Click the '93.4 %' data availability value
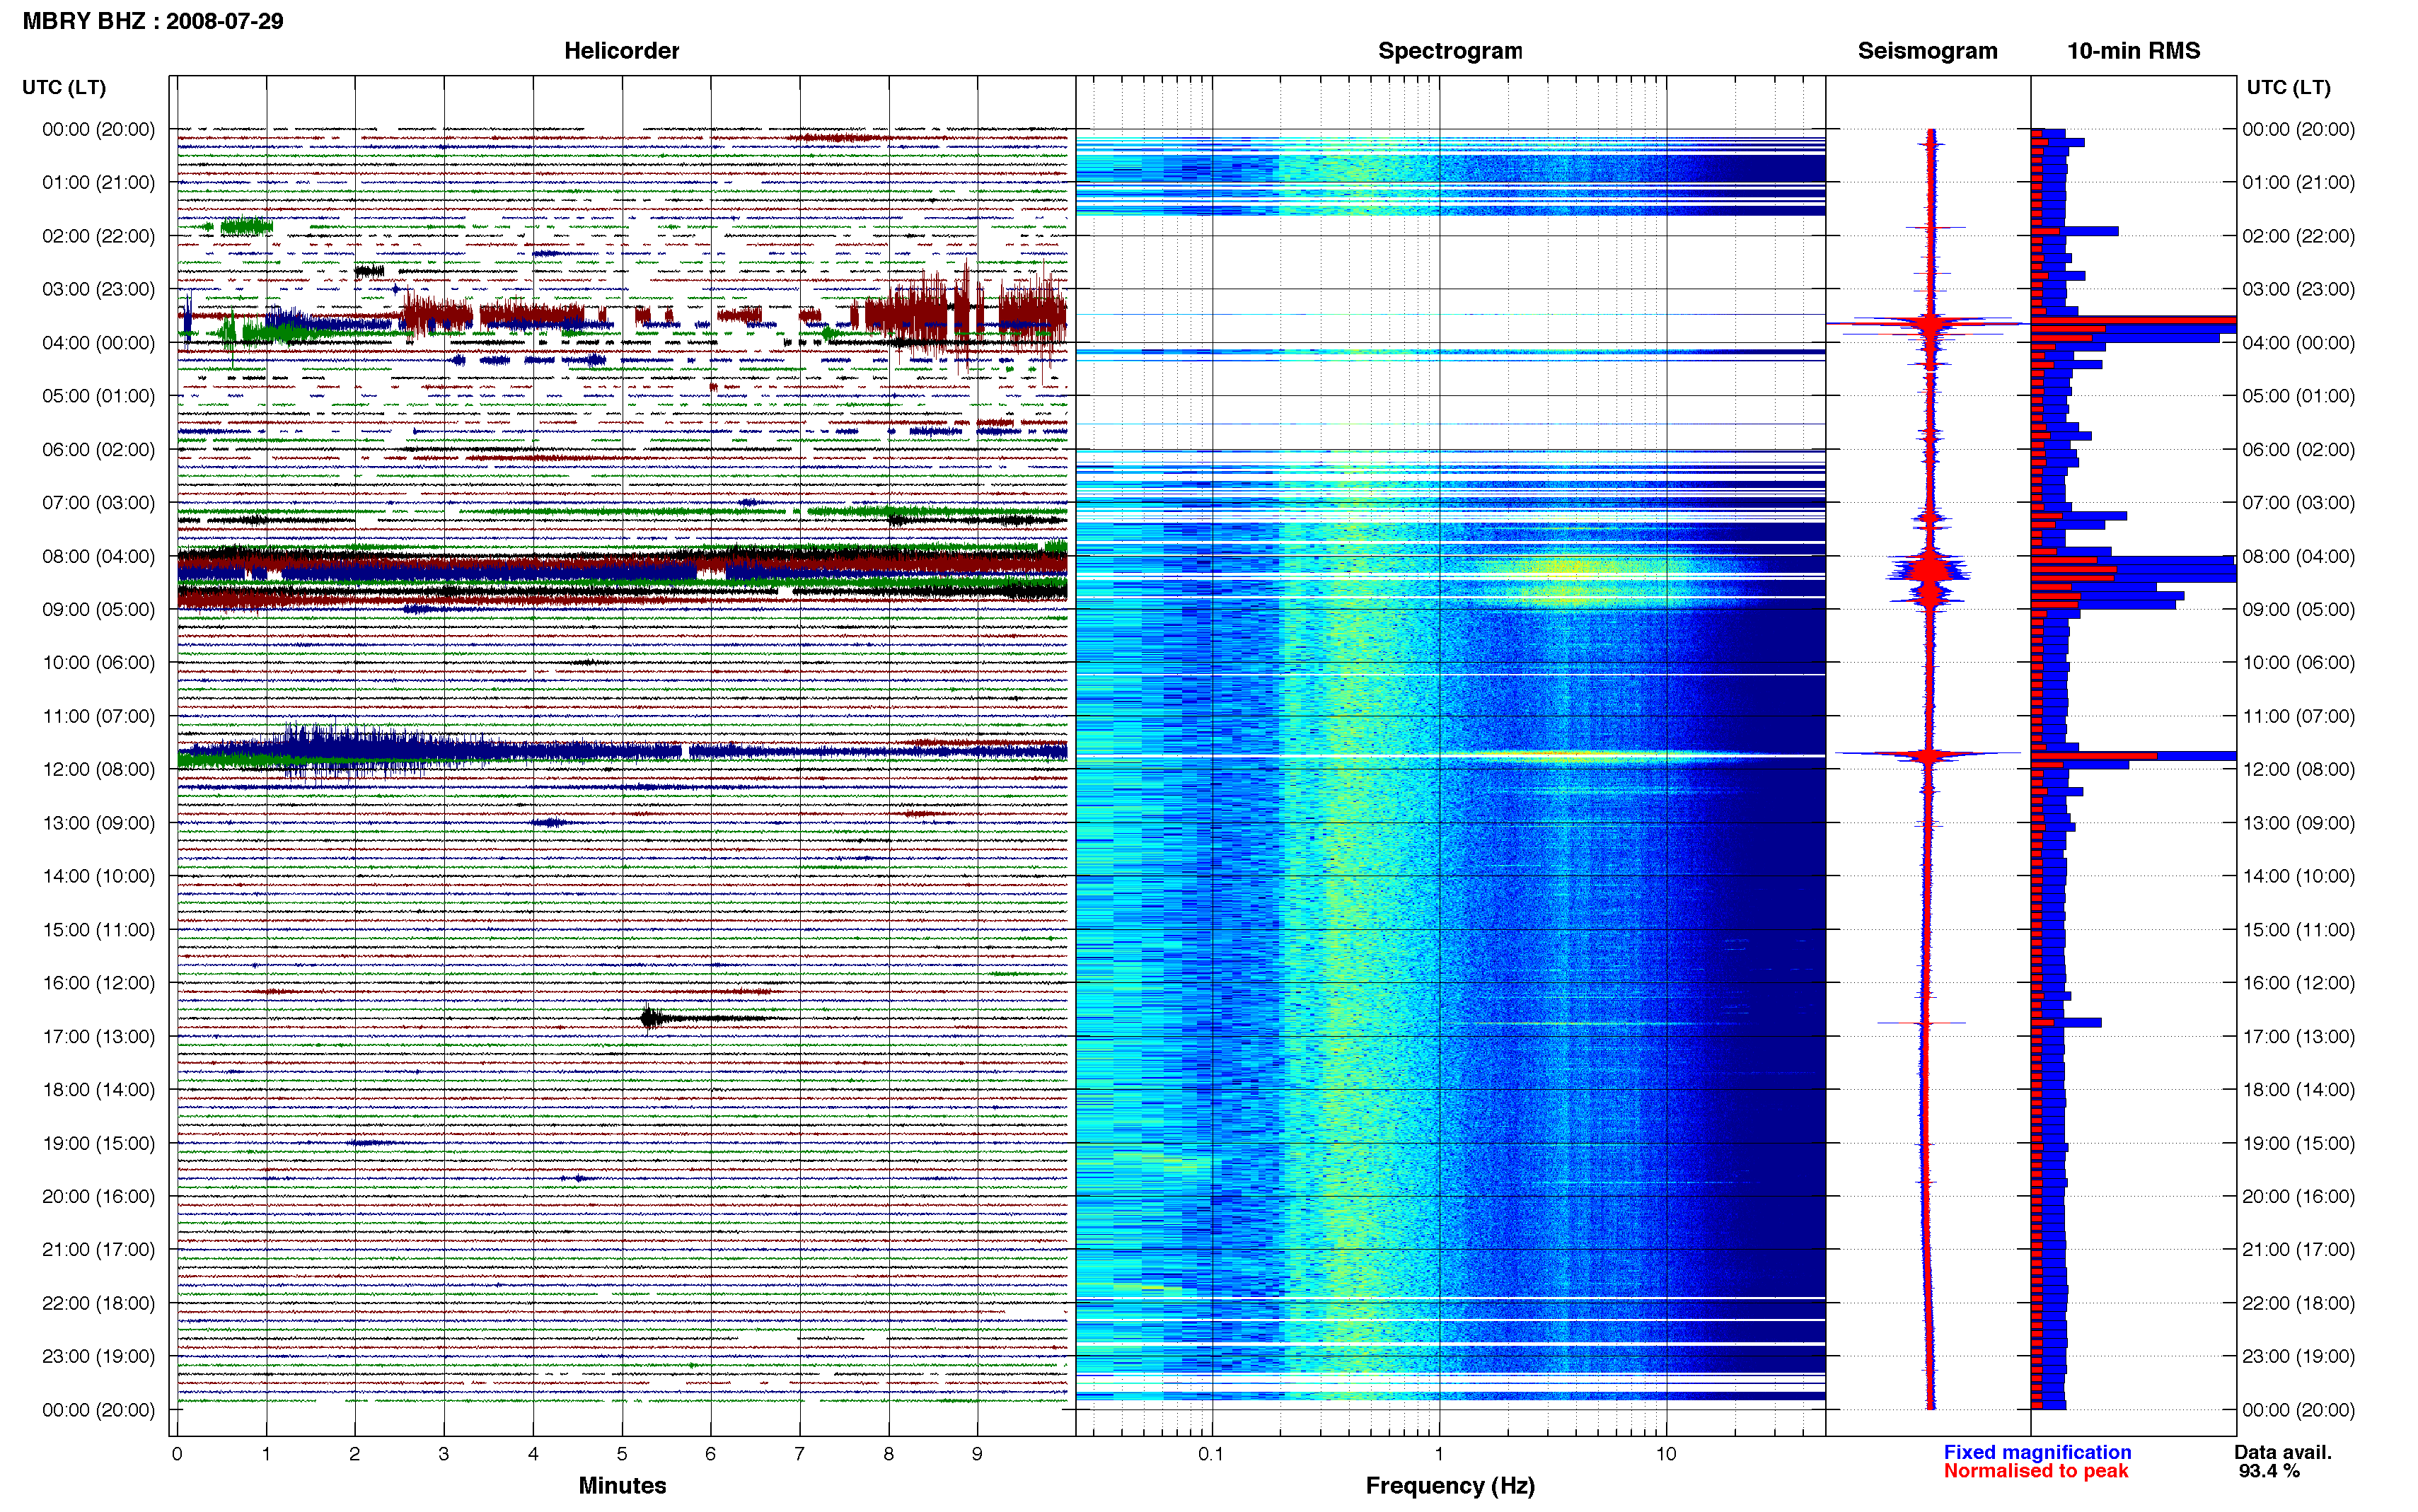 [x=2269, y=1471]
